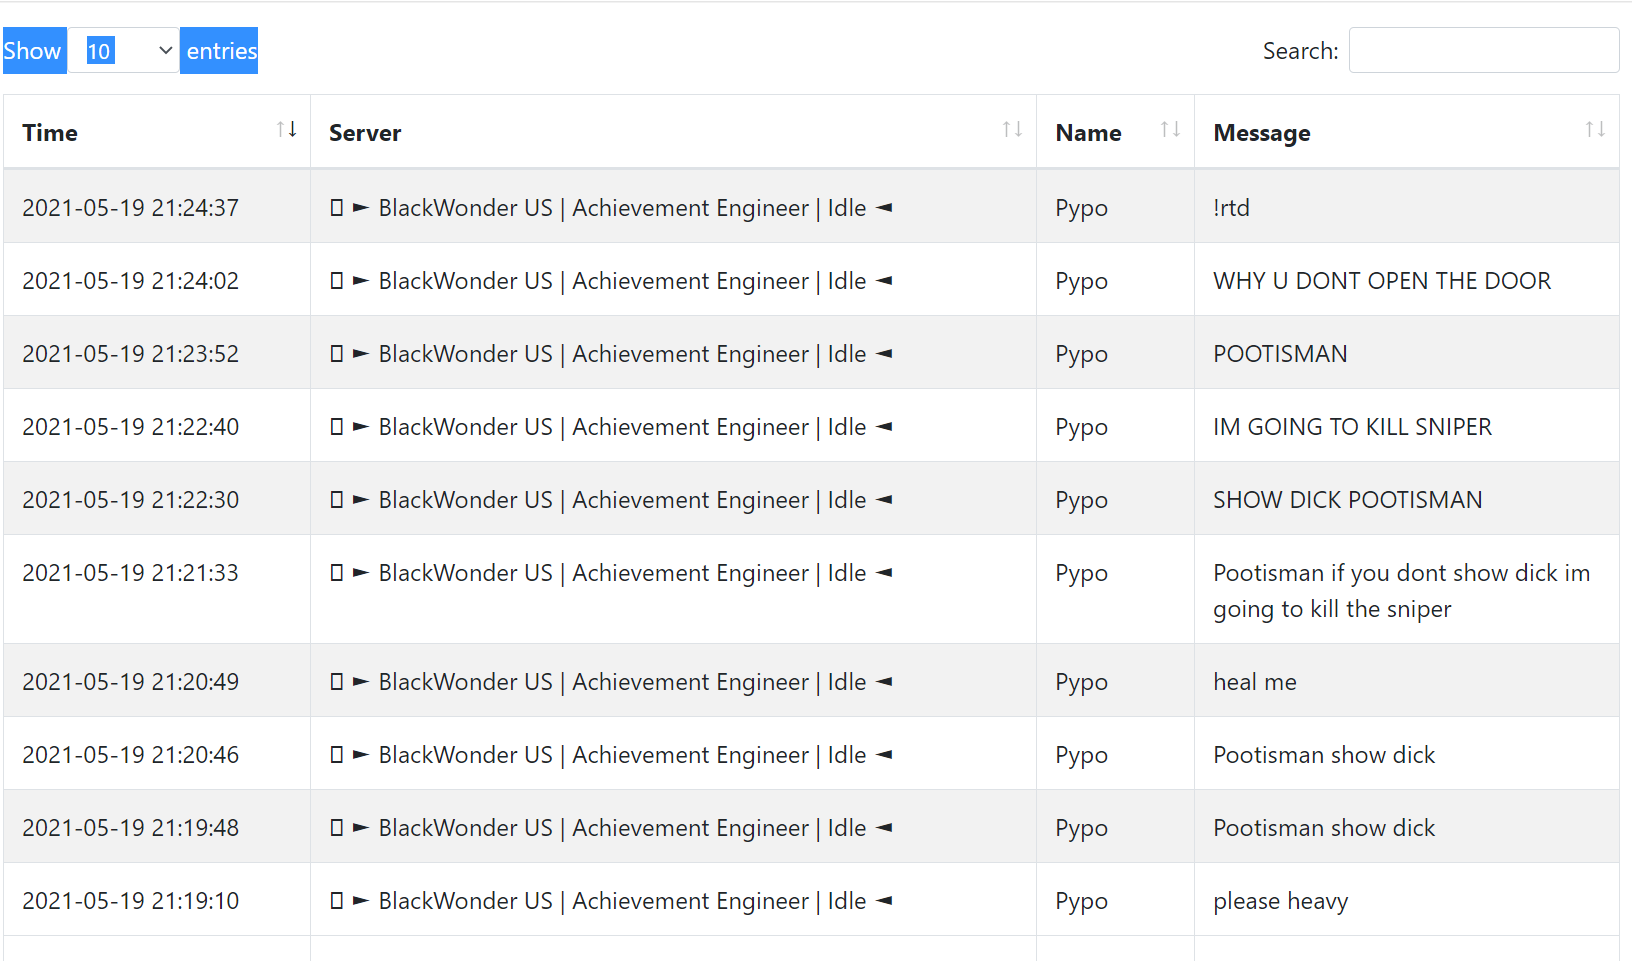The width and height of the screenshot is (1632, 961).
Task: Sort table by the Time column header
Action: 157,132
